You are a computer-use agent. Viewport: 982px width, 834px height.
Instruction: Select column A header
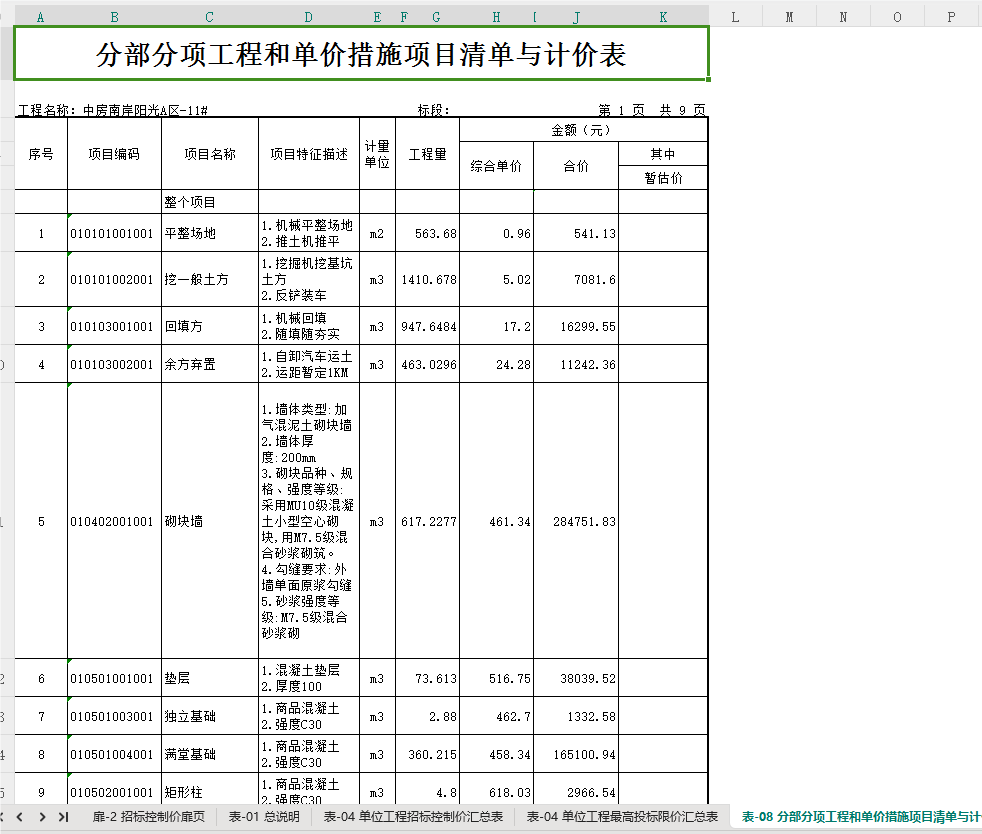coord(41,18)
